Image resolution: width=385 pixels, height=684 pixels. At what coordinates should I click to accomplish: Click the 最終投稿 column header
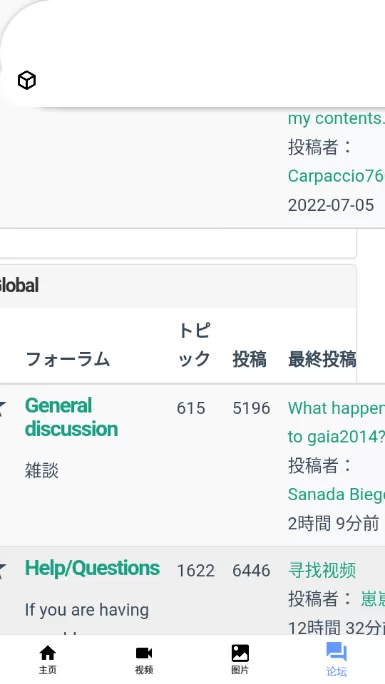click(322, 359)
